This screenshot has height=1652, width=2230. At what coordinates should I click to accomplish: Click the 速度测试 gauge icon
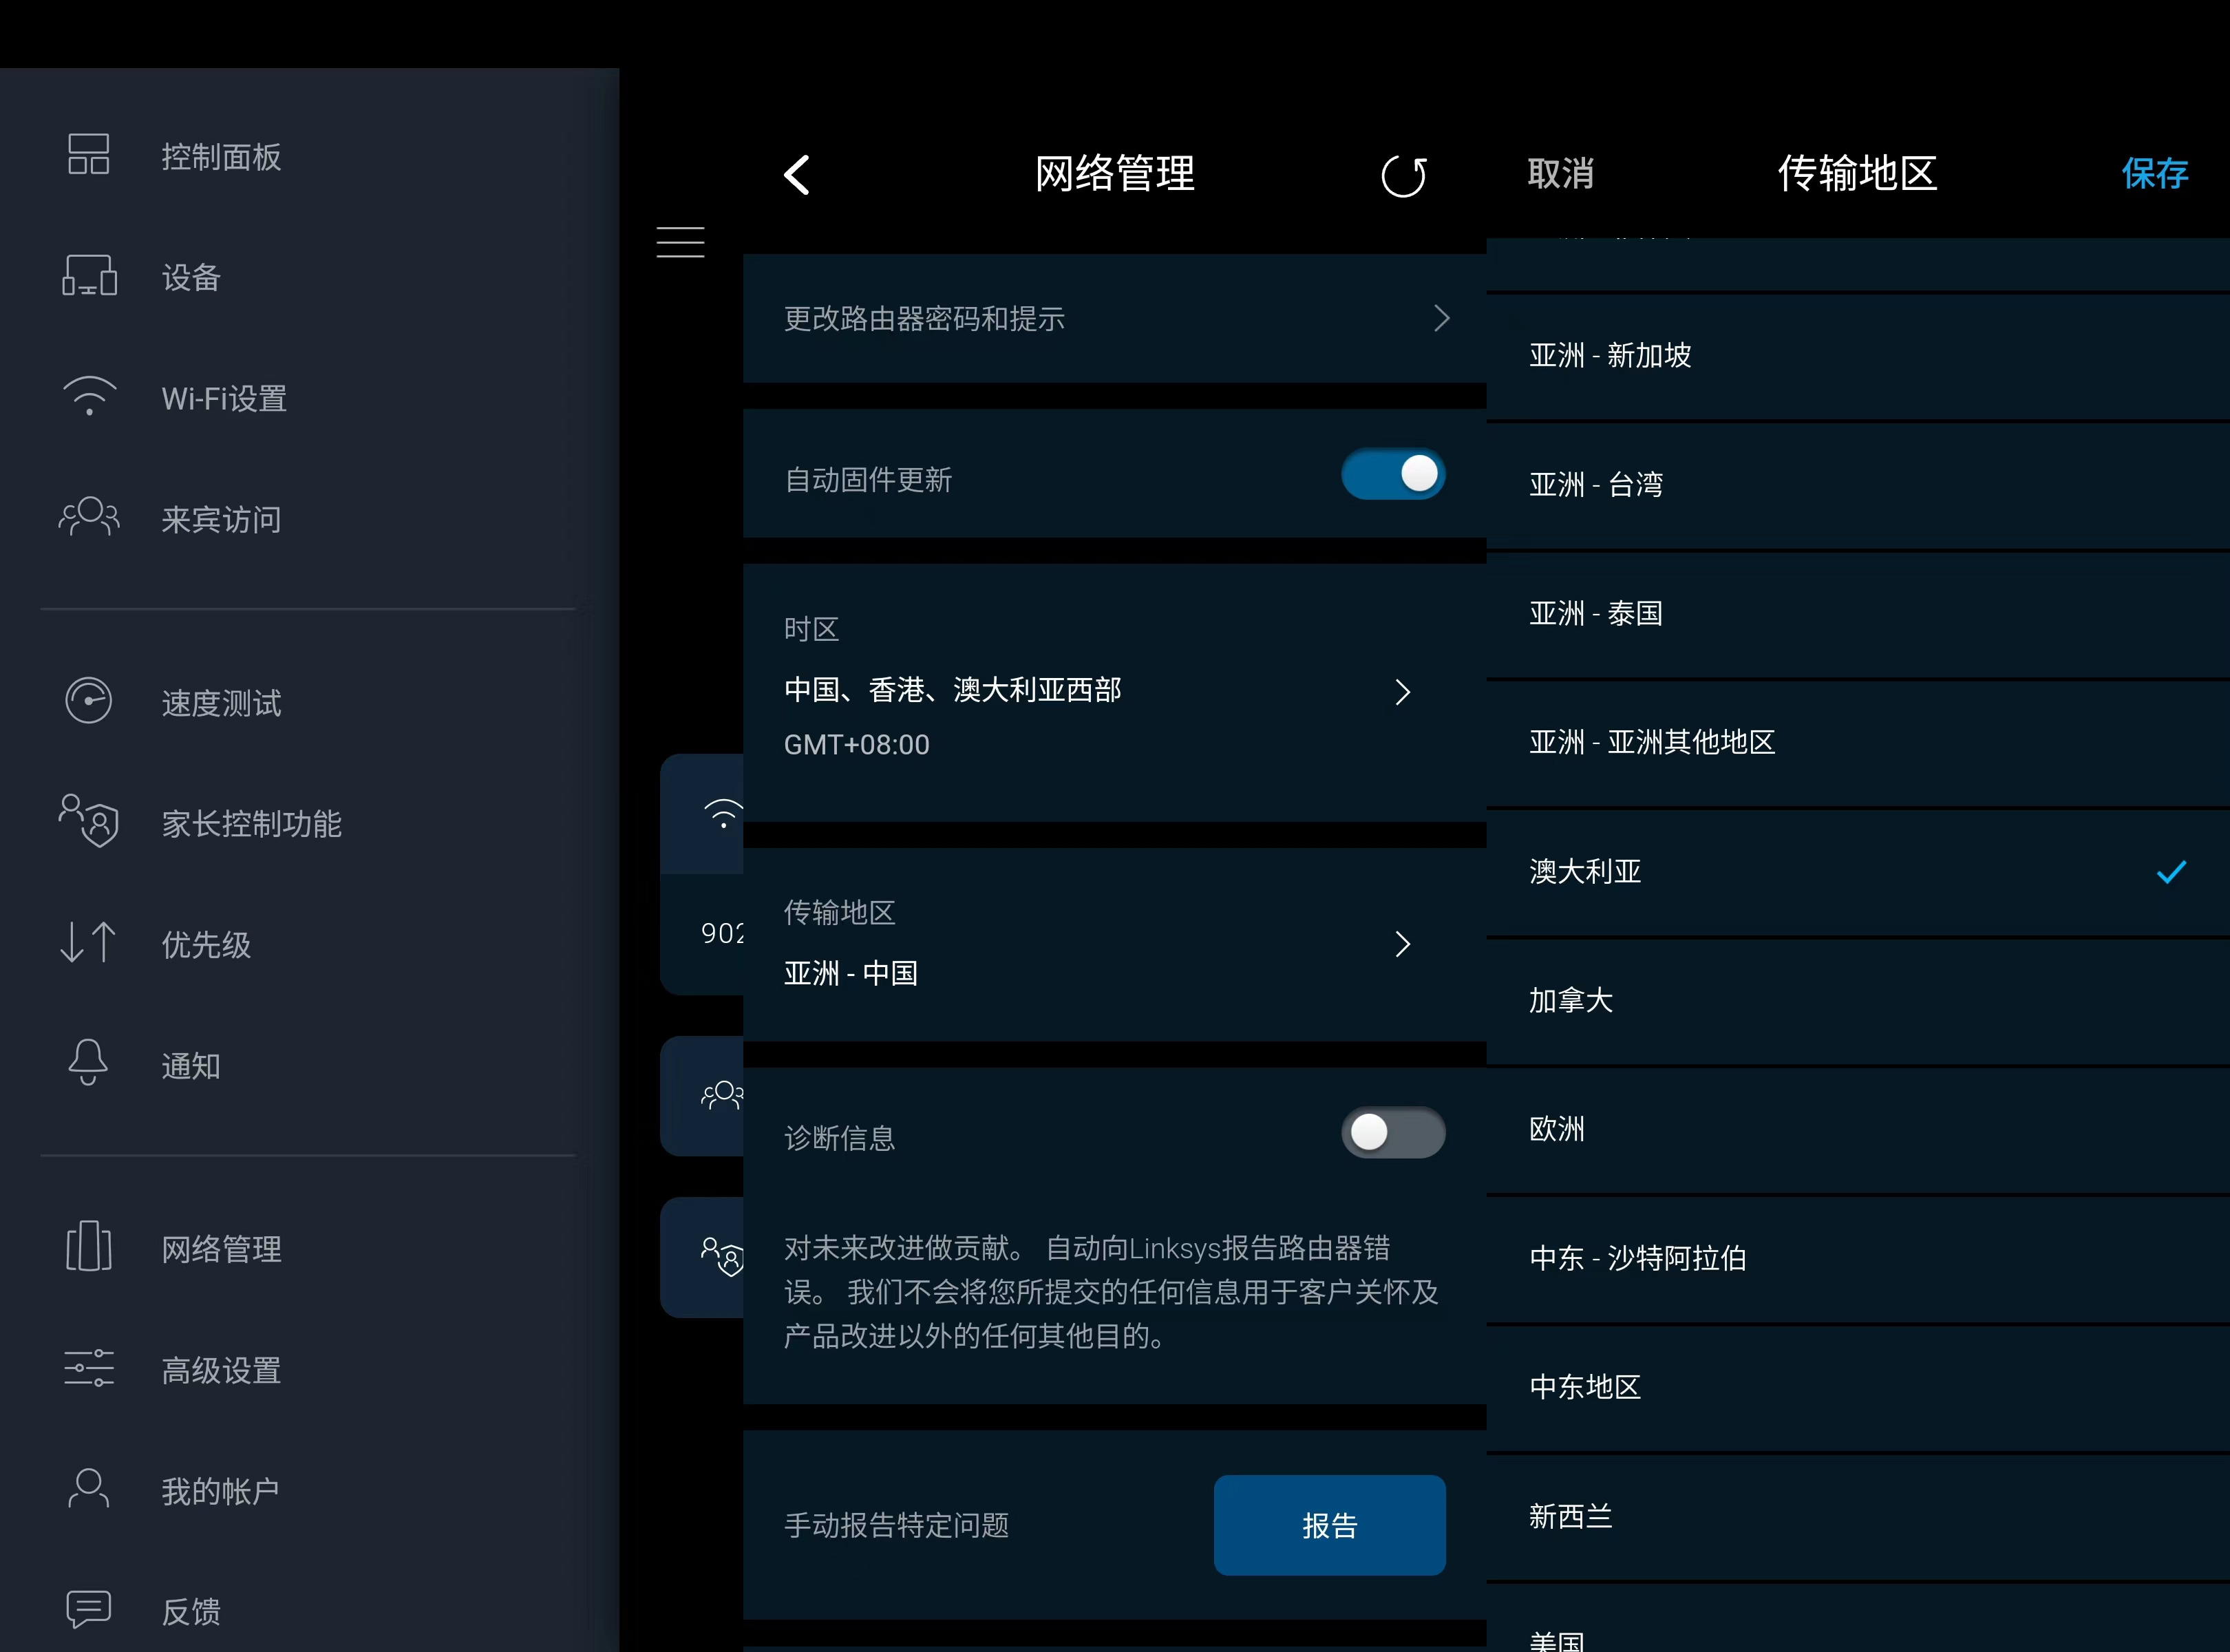pyautogui.click(x=88, y=701)
